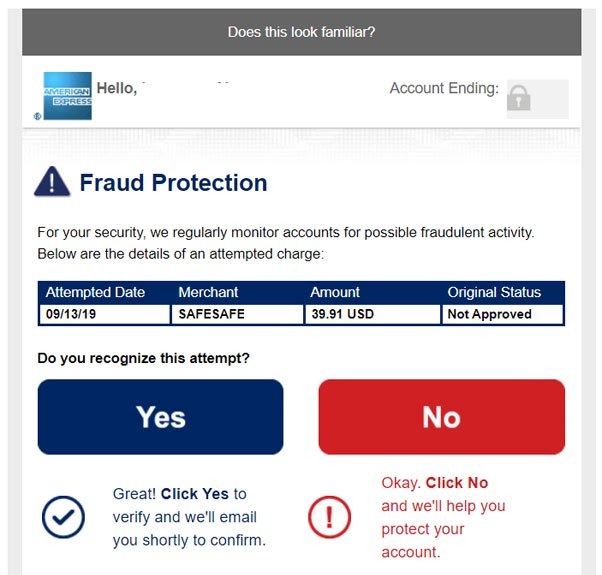Click the 09/13/19 date cell
The height and width of the screenshot is (575, 602).
(104, 314)
